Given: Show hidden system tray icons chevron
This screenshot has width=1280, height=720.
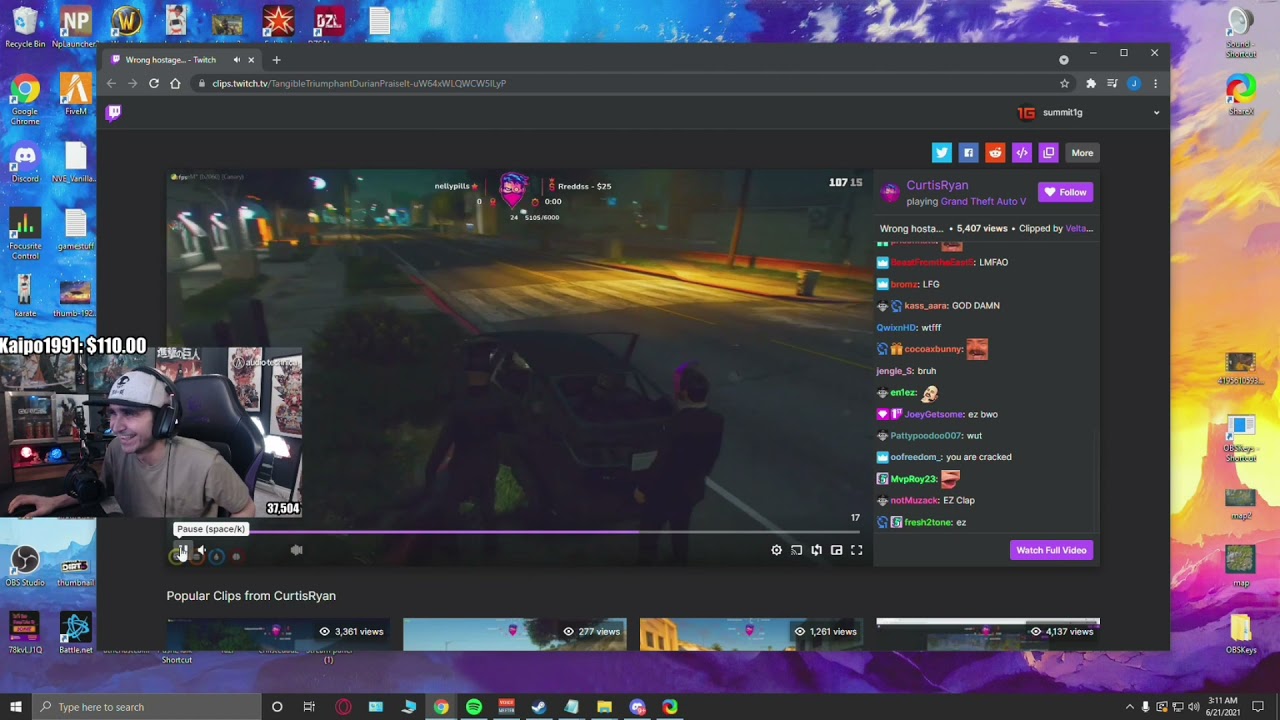Looking at the screenshot, I should tap(1130, 707).
